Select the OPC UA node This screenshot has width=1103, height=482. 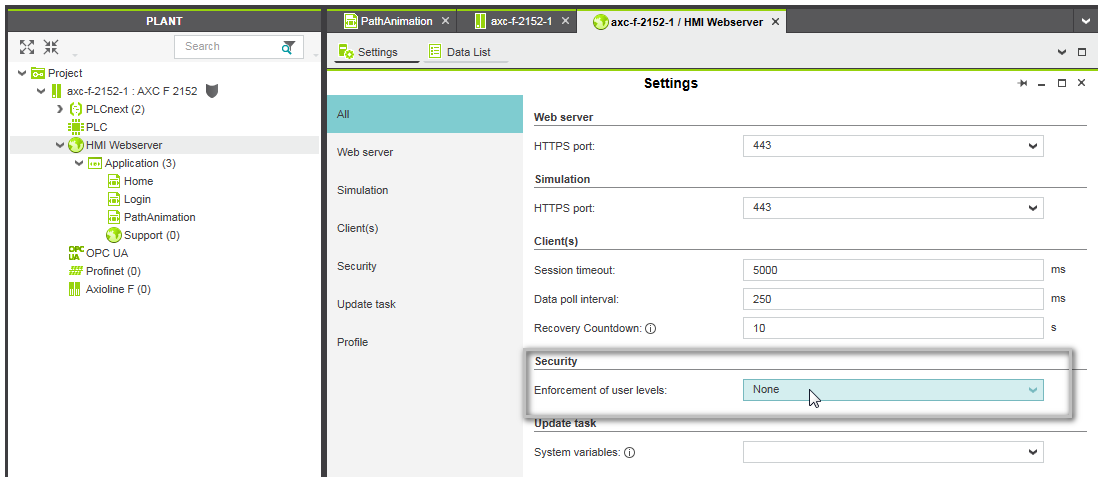point(106,253)
